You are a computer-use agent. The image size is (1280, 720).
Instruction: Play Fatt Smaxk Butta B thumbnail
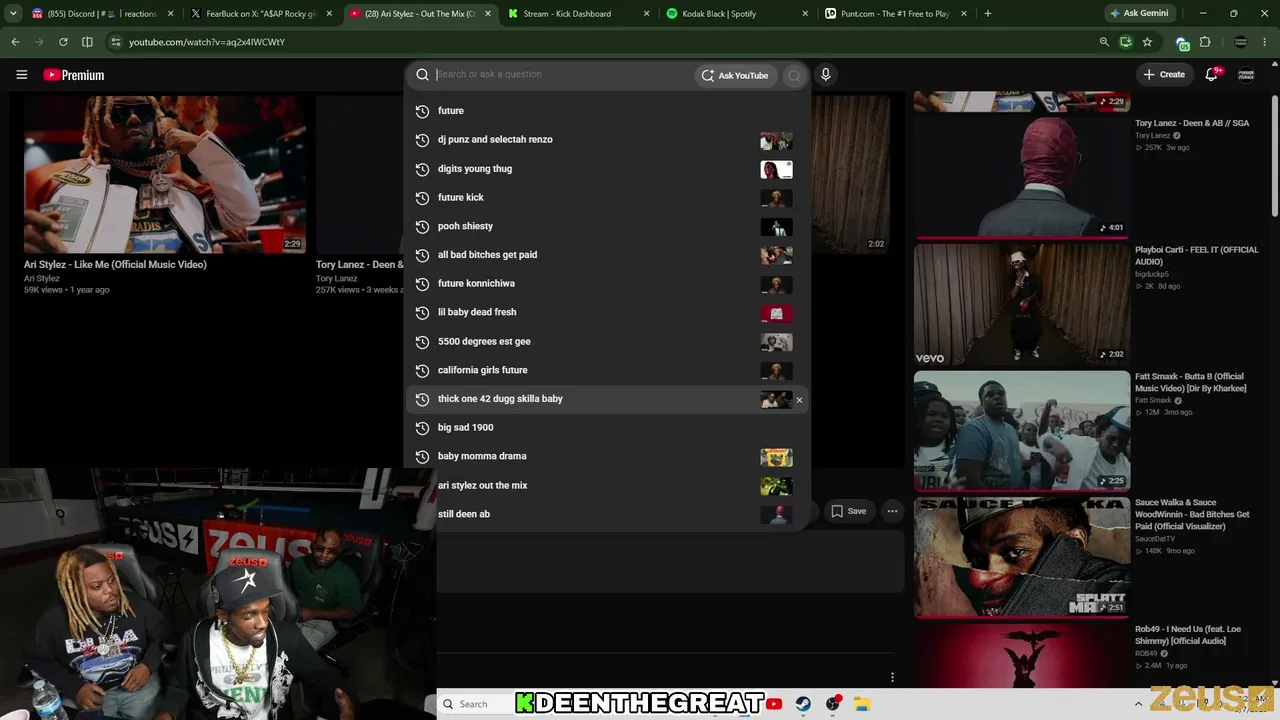pos(1022,431)
